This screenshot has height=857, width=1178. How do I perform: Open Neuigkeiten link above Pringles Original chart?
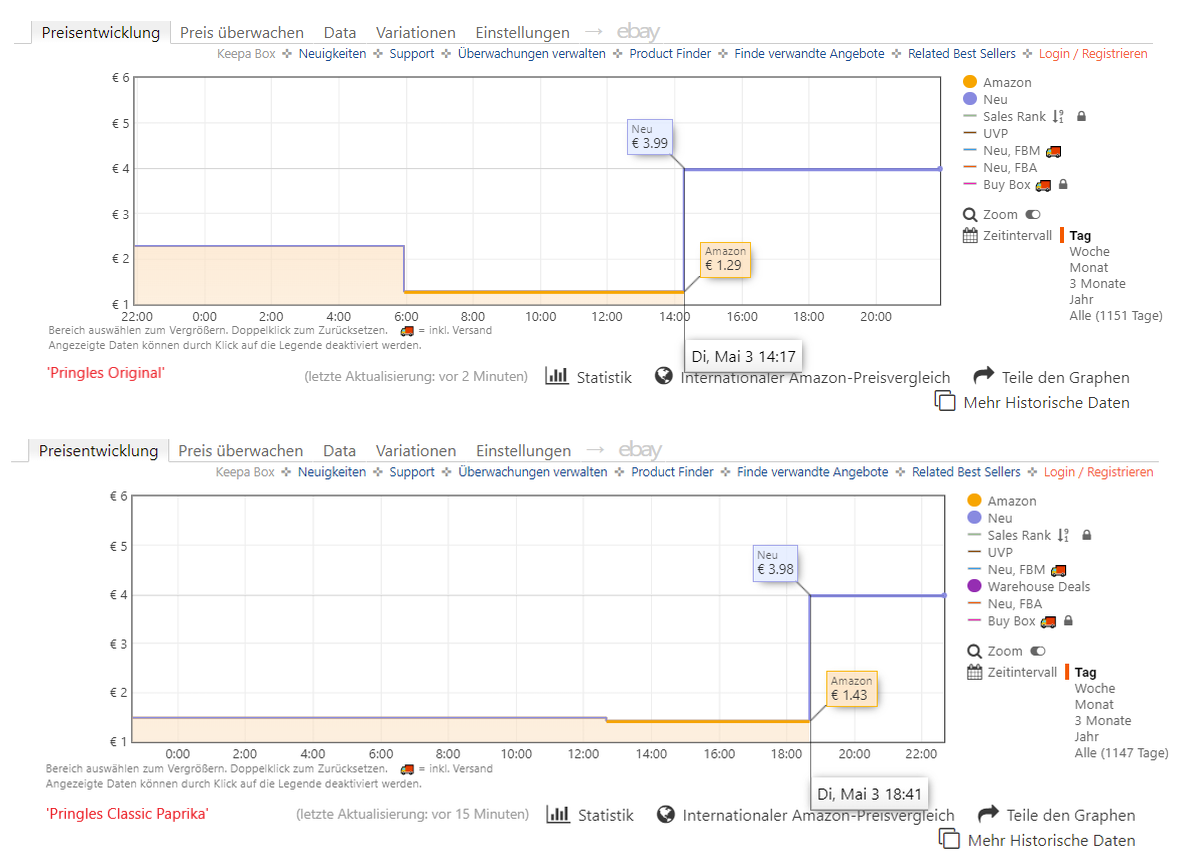pos(332,54)
